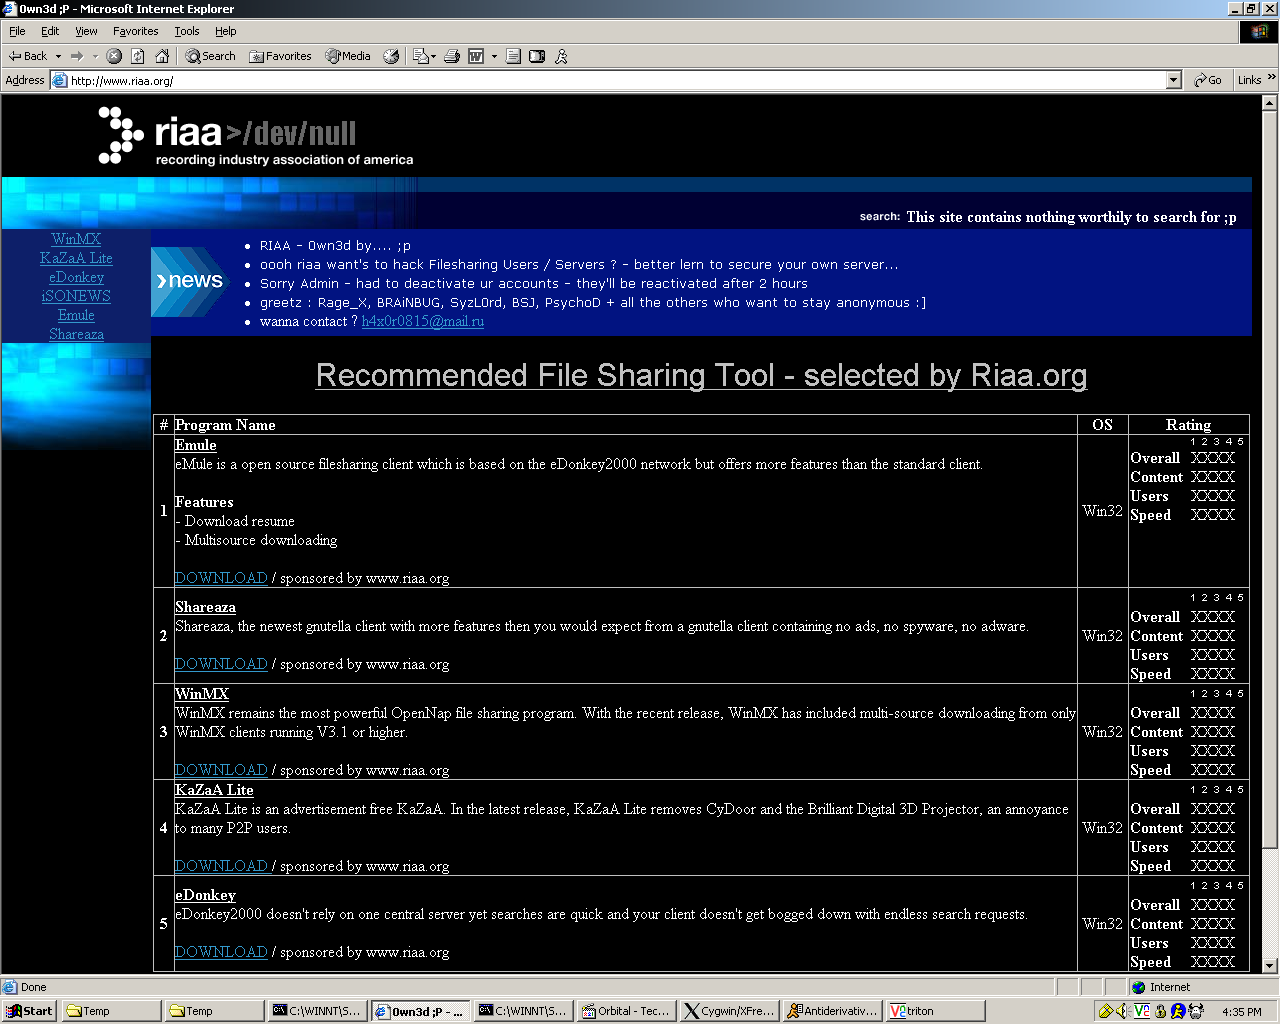Screen dimensions: 1280x1024
Task: Open the Media pane
Action: click(x=348, y=56)
